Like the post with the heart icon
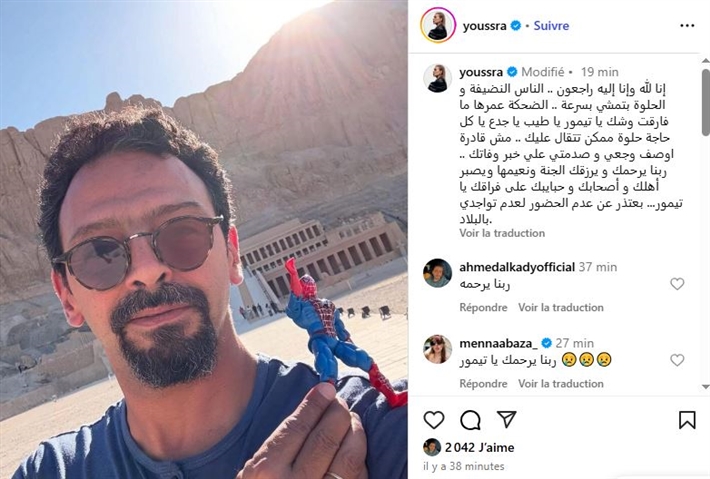Screen dimensions: 710x479 pos(434,420)
